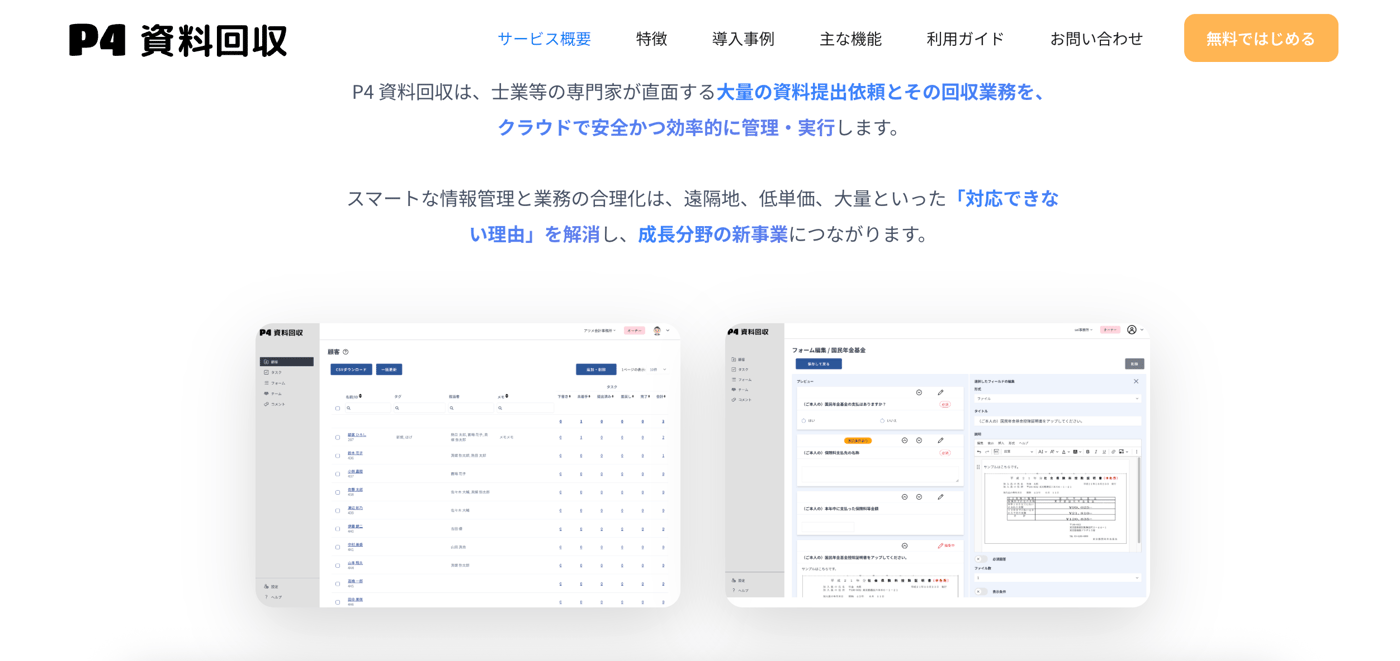Click the 無料ではじめる button
This screenshot has width=1400, height=661.
click(1261, 38)
